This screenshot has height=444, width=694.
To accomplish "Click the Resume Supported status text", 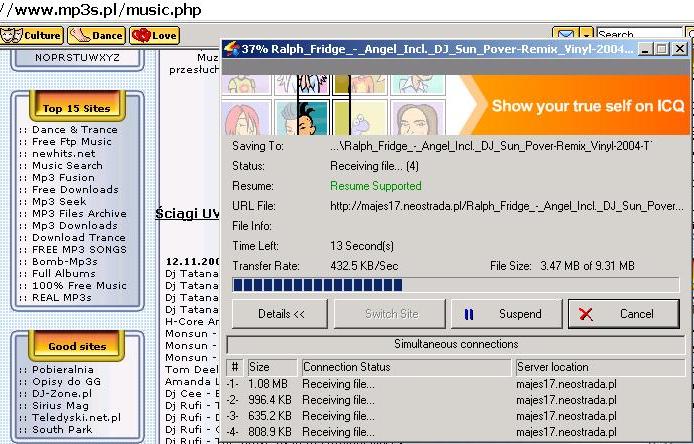I will pos(376,186).
